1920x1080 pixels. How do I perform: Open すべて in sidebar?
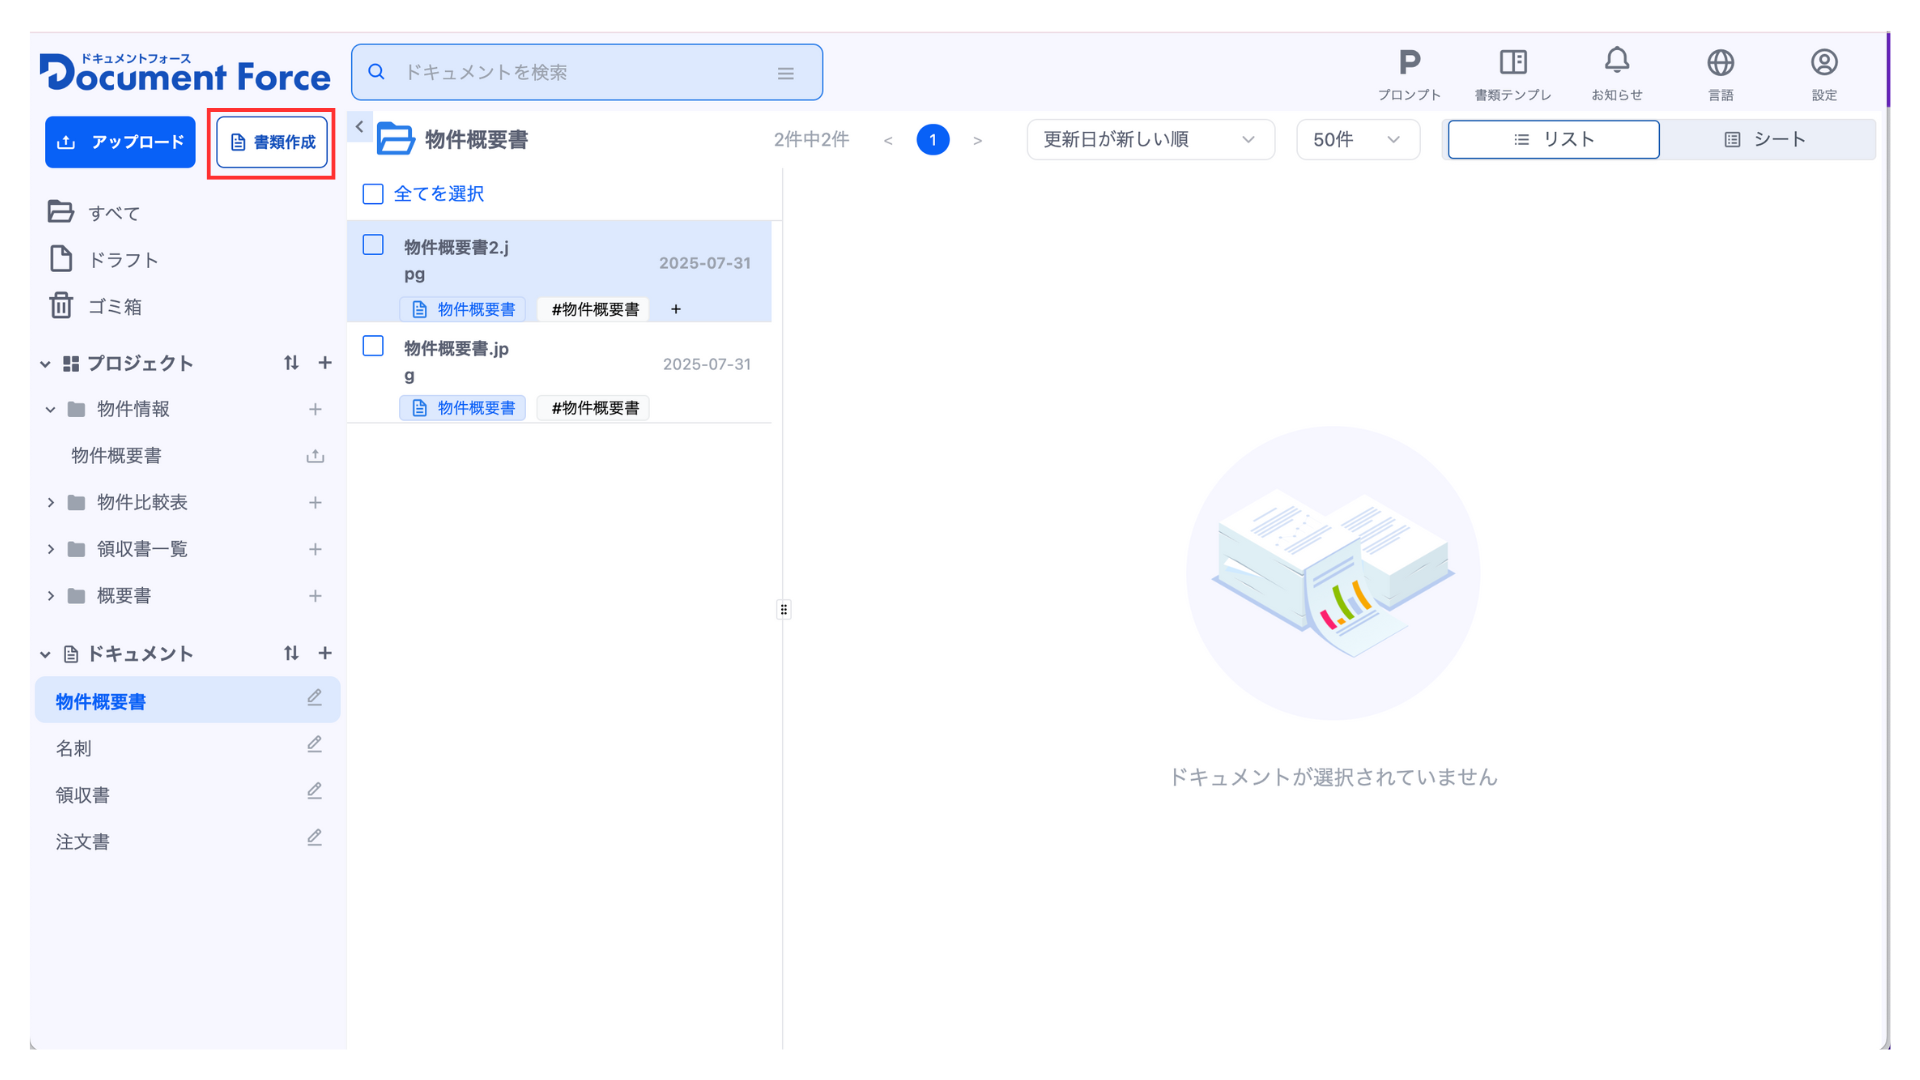(94, 212)
